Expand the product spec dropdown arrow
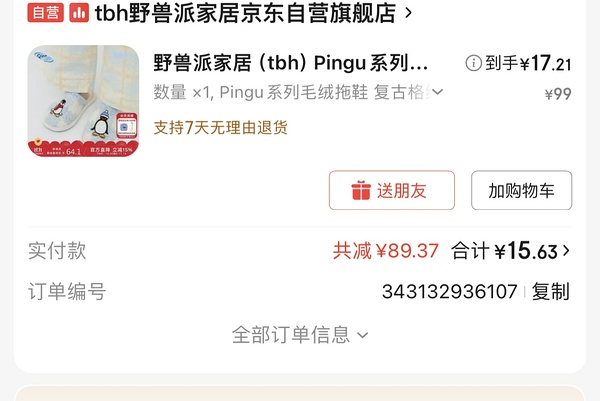The image size is (600, 401). (437, 92)
